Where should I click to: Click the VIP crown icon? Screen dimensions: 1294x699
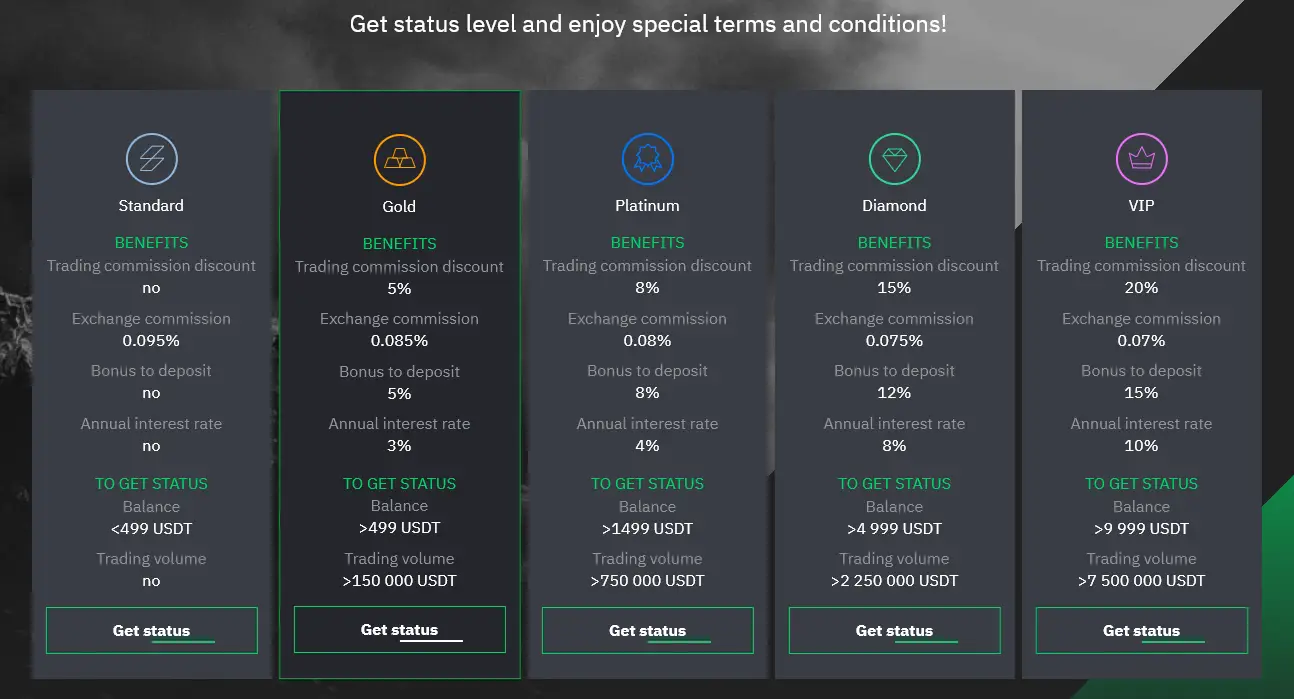coord(1142,159)
